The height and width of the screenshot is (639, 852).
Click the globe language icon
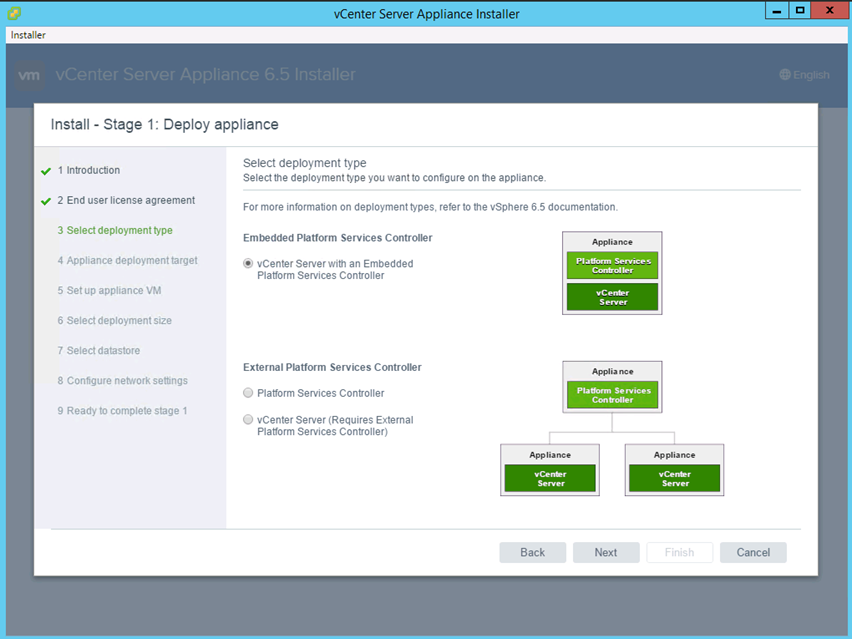tap(785, 75)
